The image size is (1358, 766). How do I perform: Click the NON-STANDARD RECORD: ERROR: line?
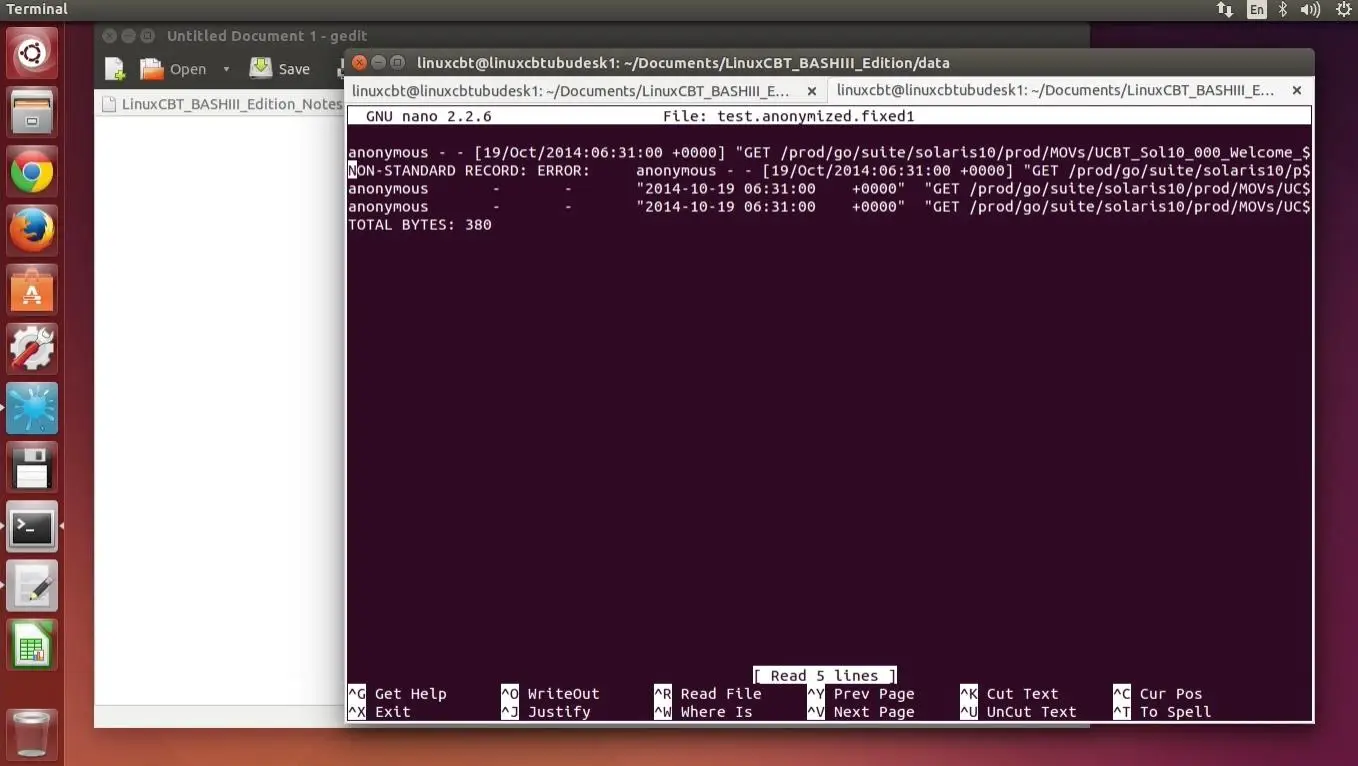pyautogui.click(x=829, y=171)
